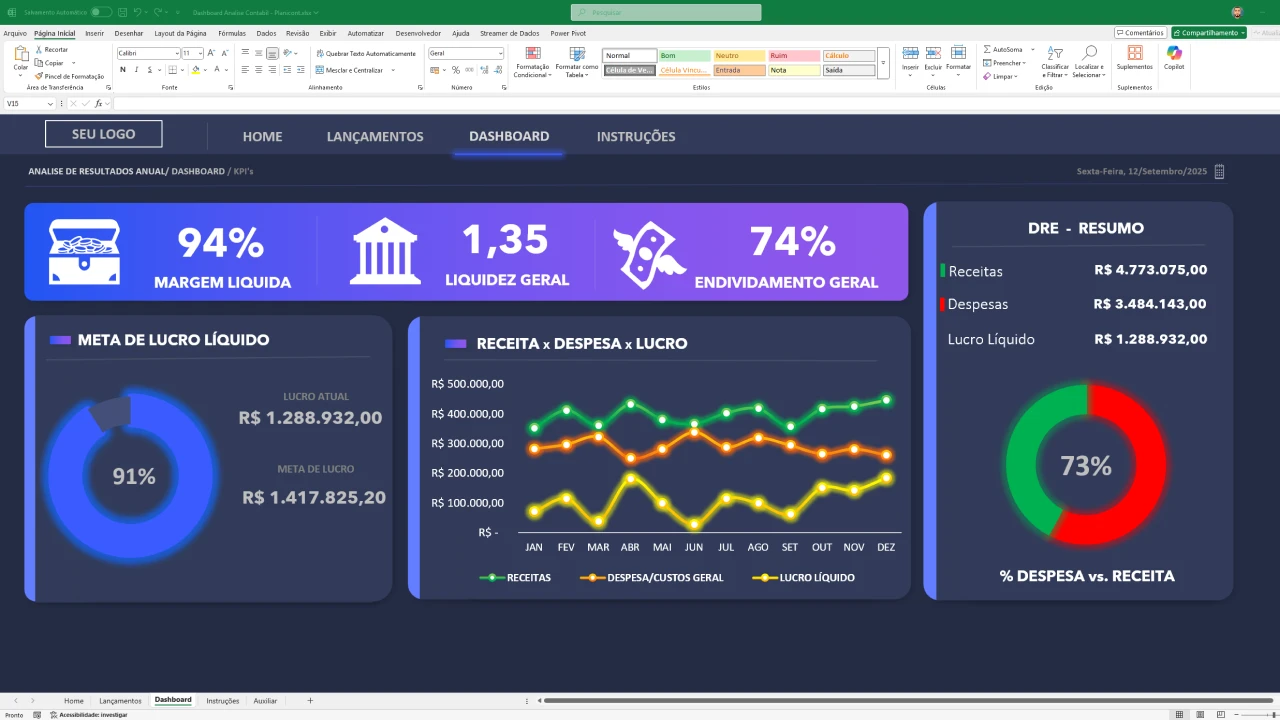Apply percent style number format

click(456, 70)
